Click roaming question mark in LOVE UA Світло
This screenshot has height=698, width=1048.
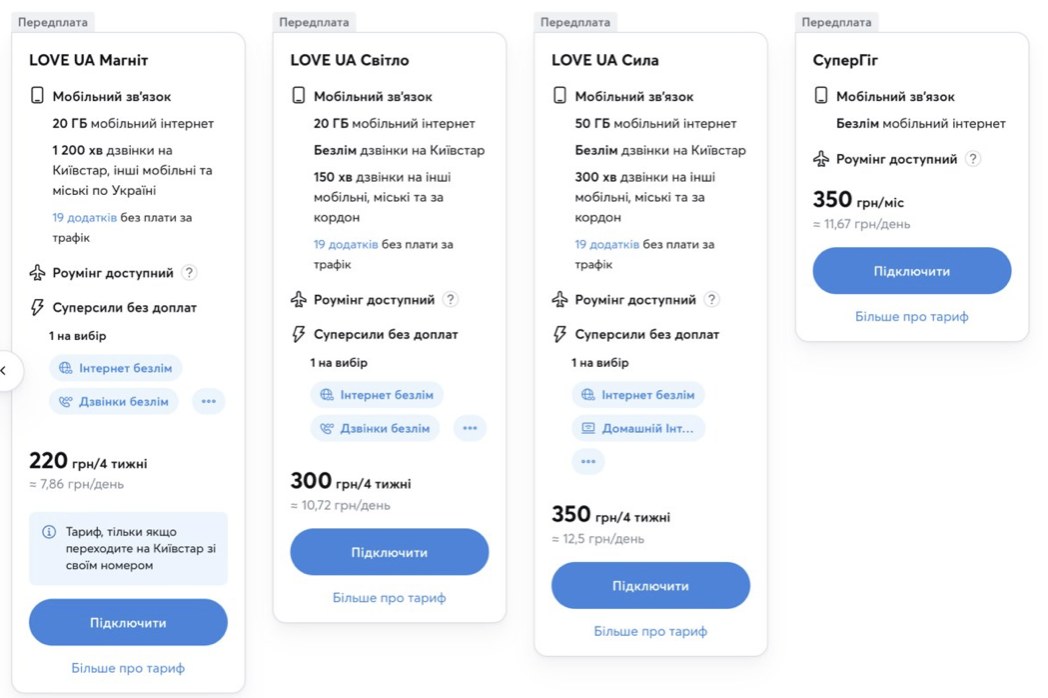tap(450, 299)
